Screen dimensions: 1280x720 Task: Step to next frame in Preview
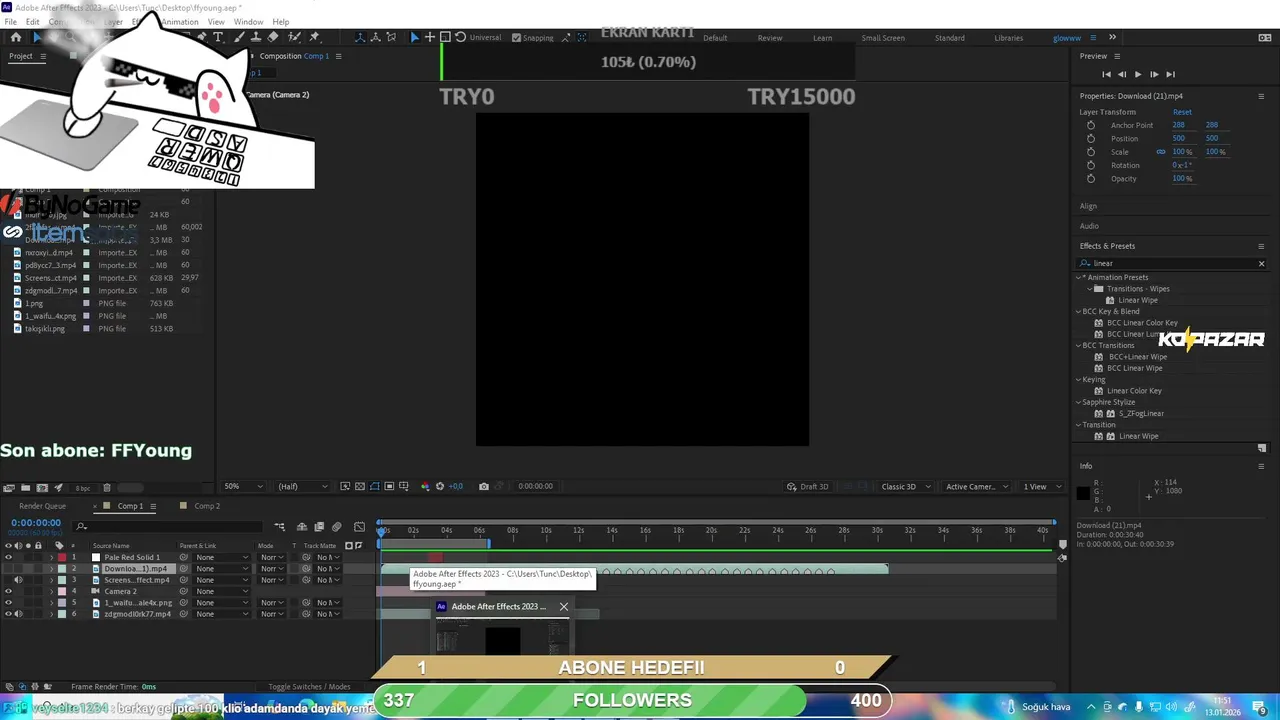coord(1154,74)
